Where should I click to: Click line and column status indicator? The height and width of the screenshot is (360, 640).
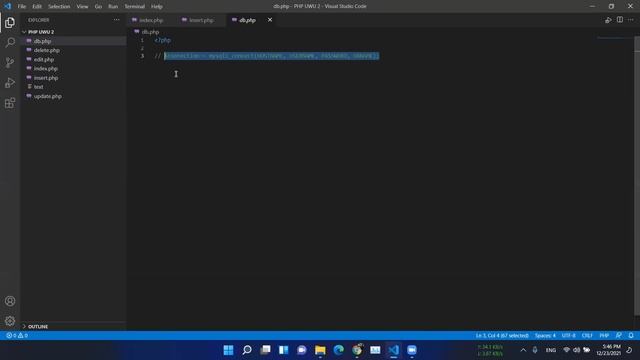click(x=502, y=335)
